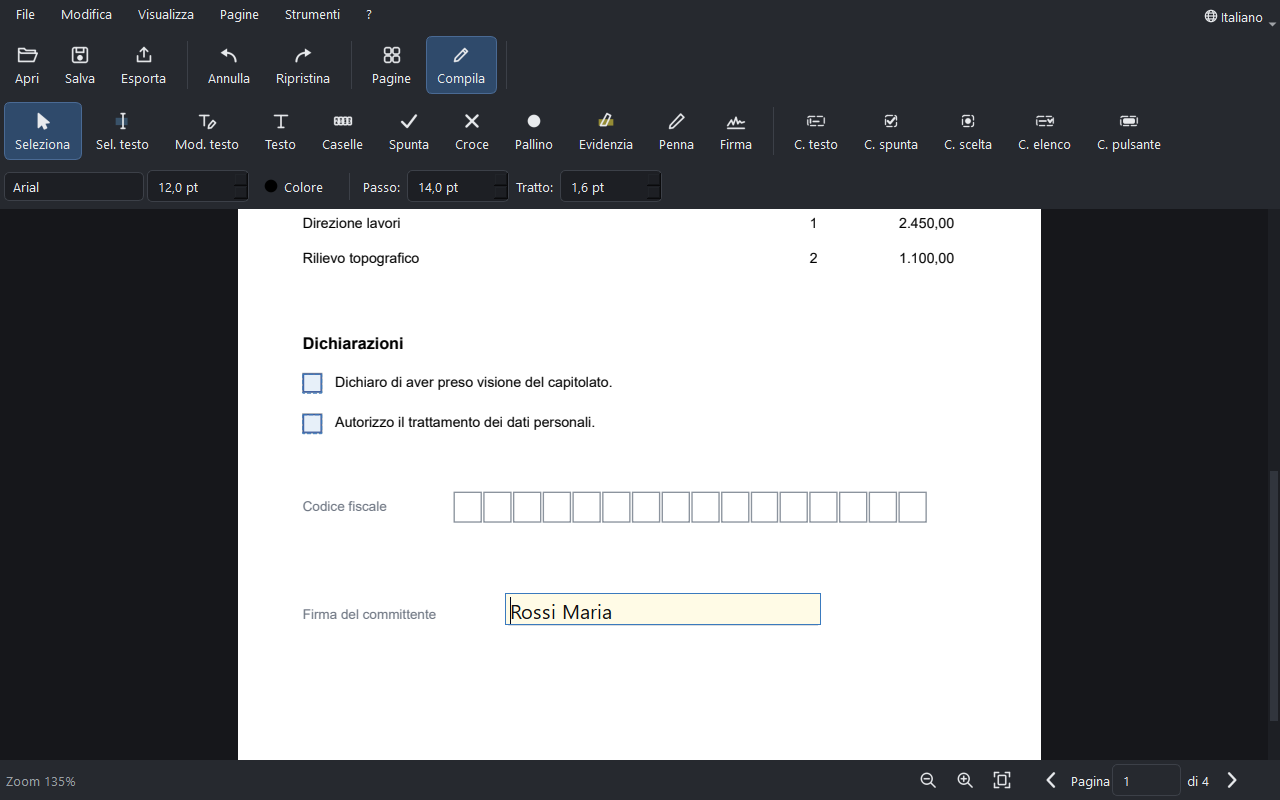Select the Pallino dot tool

(x=534, y=131)
